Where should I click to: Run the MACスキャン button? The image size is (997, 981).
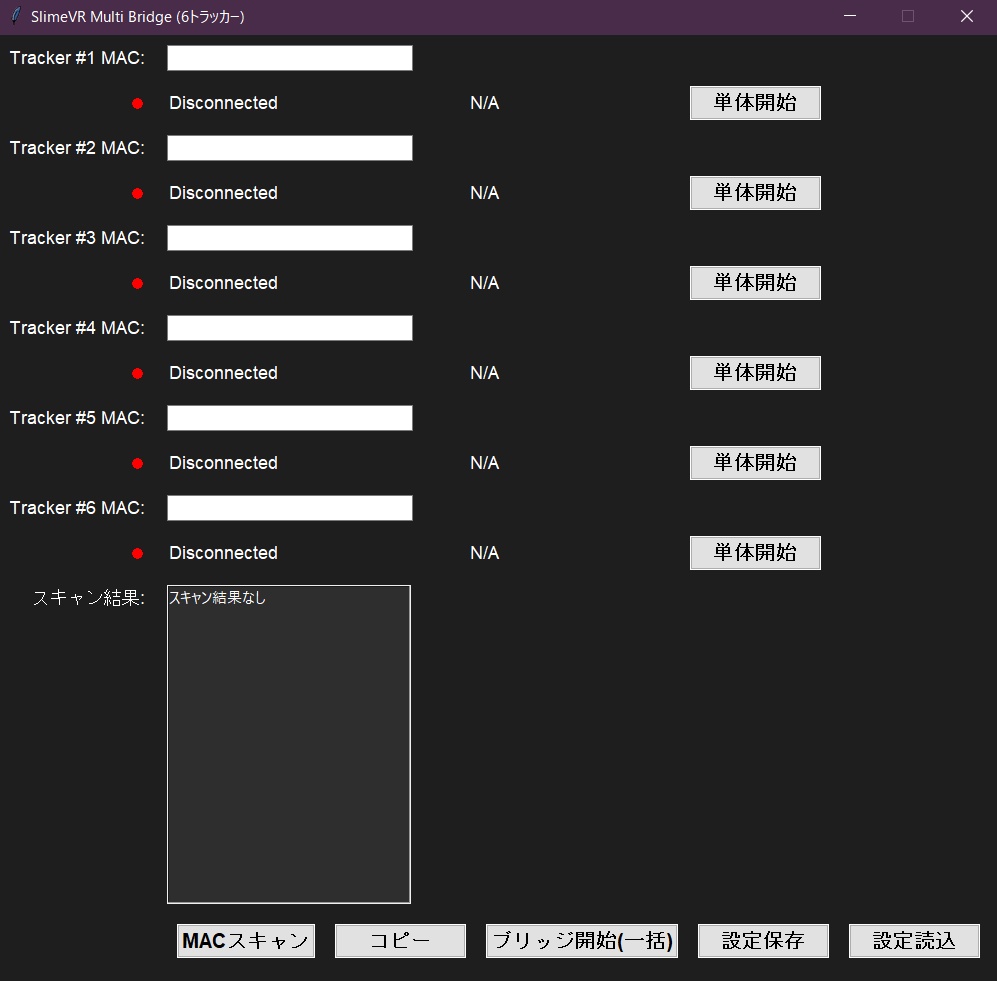(x=245, y=941)
